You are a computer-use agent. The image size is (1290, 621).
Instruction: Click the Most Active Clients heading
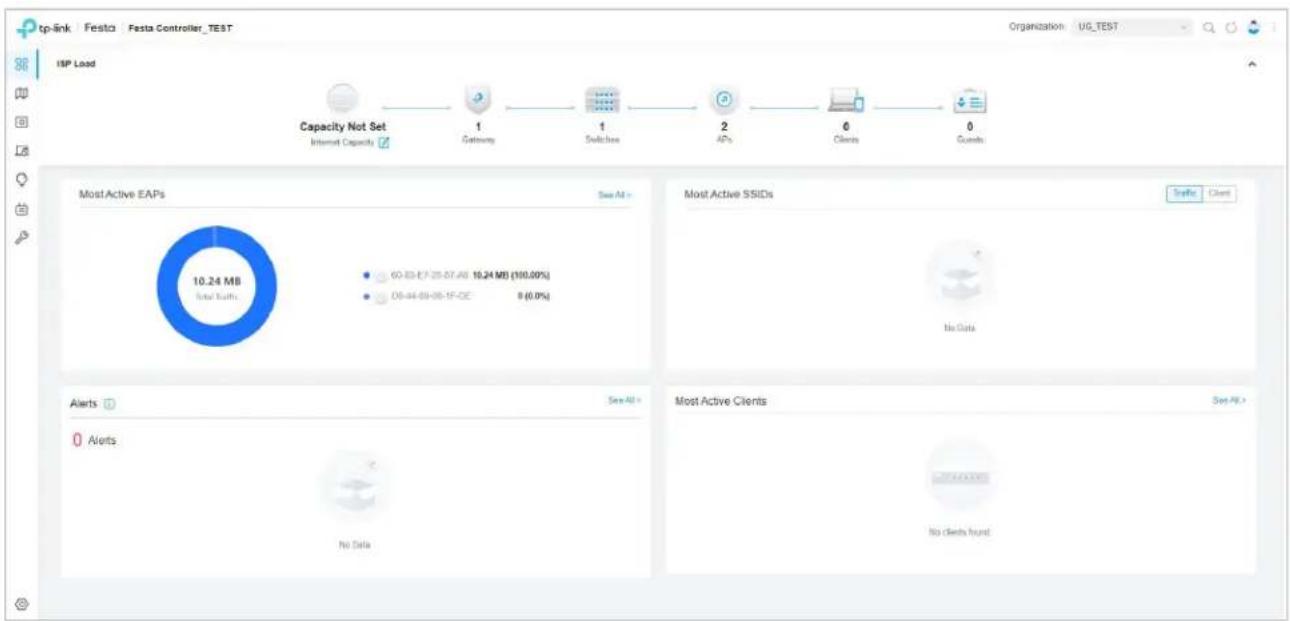pos(721,401)
